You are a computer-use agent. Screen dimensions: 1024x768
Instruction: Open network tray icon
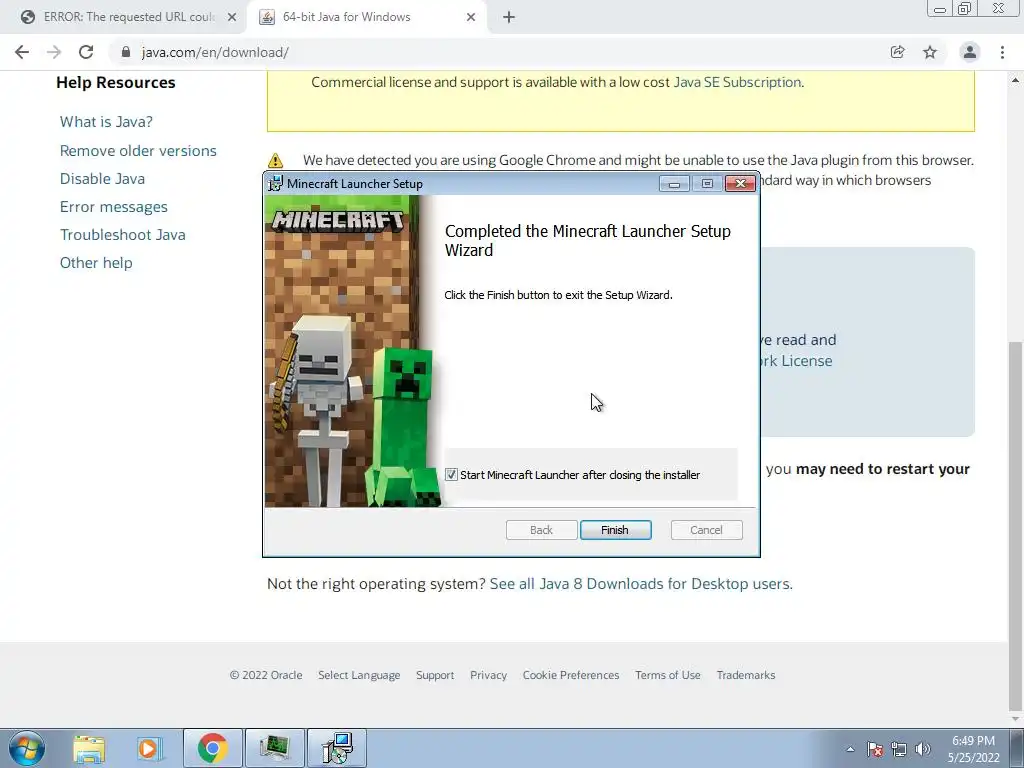point(899,749)
